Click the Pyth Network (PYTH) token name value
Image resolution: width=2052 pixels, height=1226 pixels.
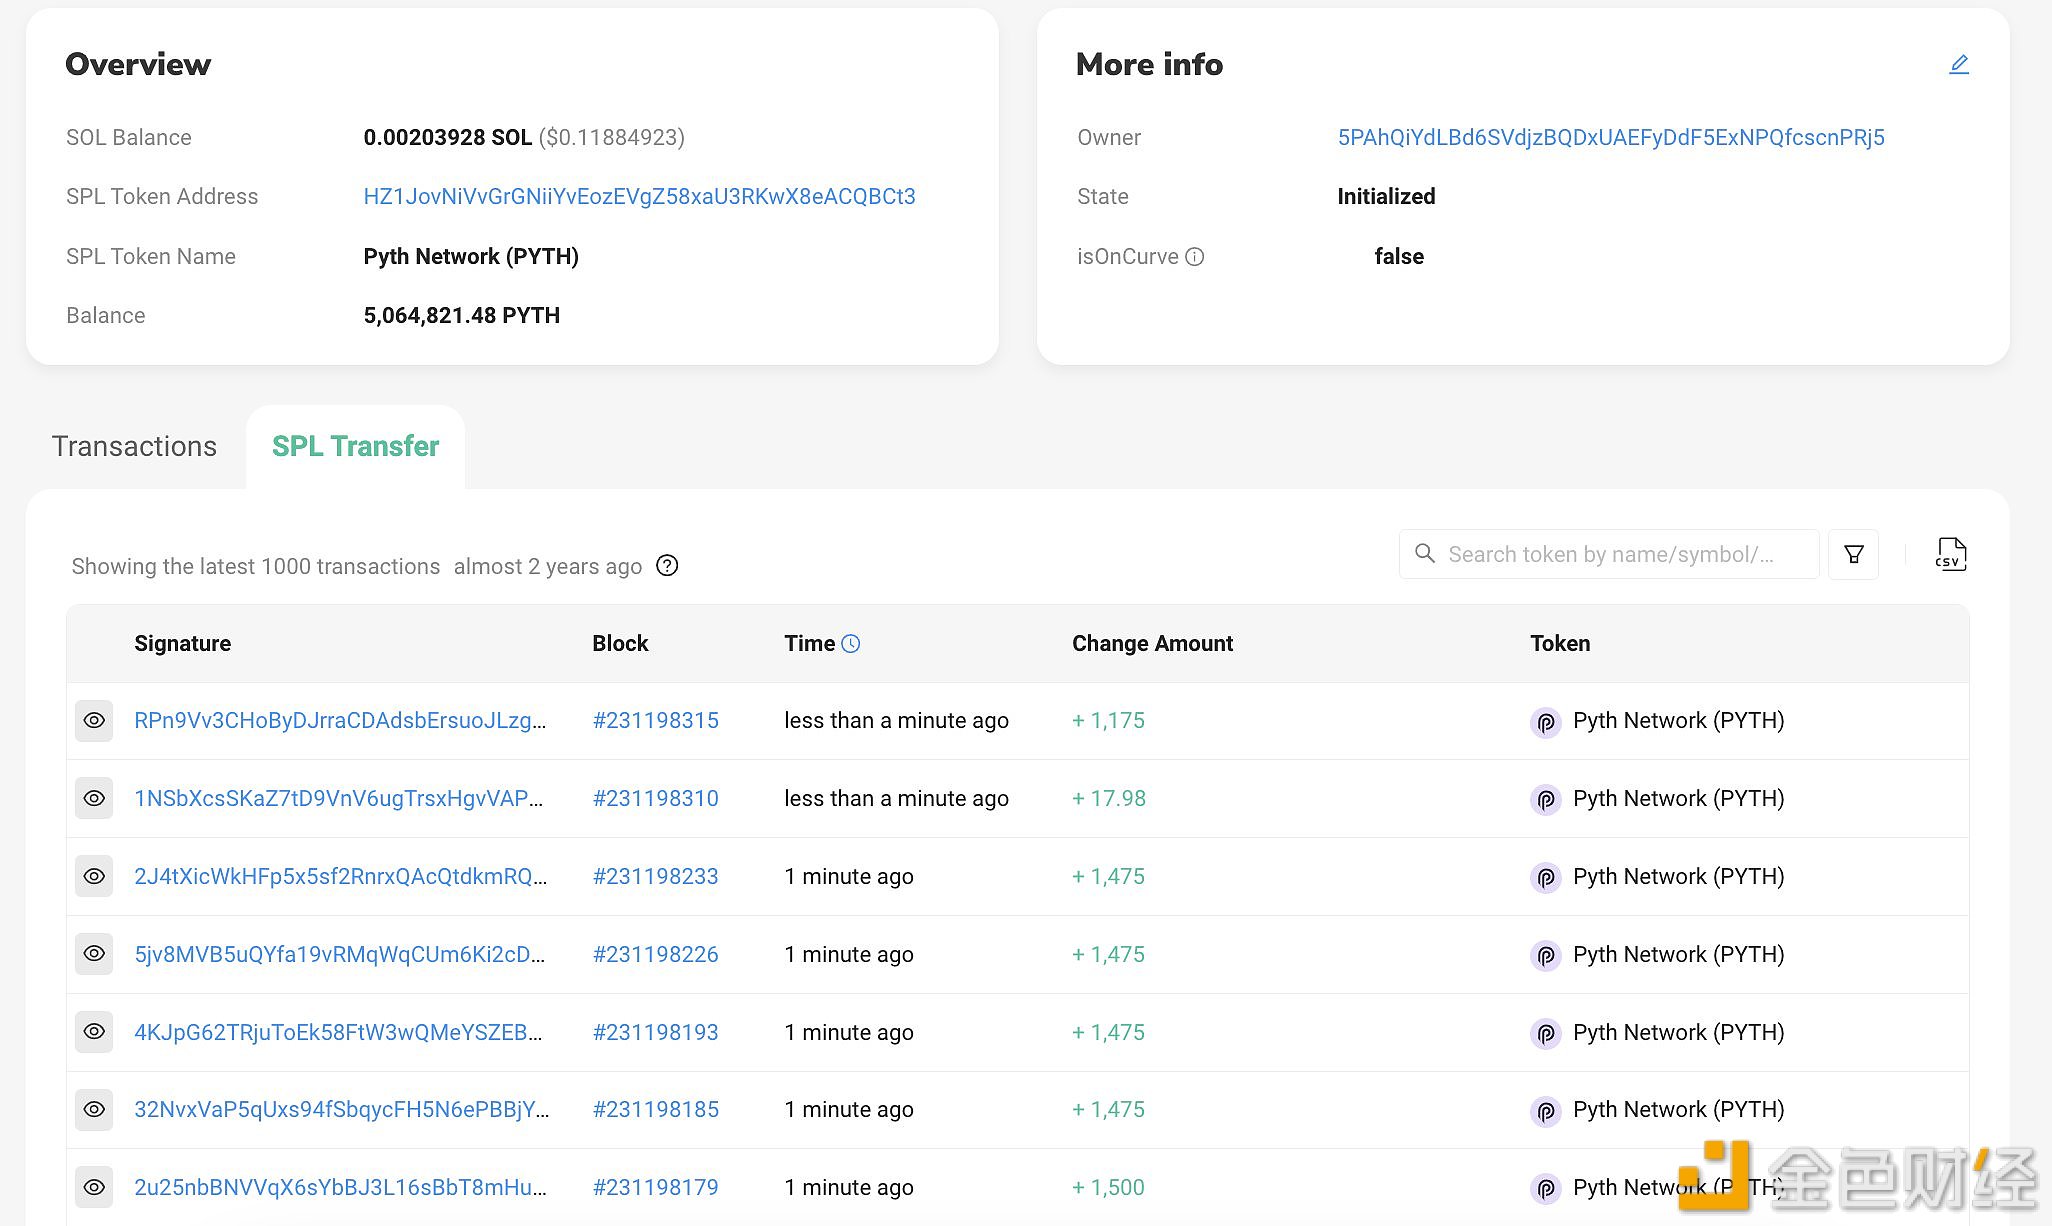(x=471, y=257)
